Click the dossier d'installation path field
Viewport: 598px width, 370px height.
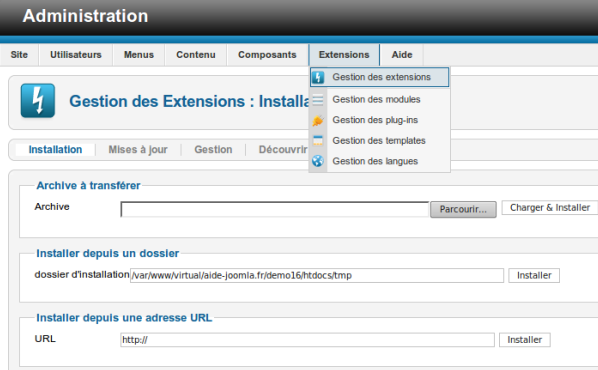[x=317, y=275]
